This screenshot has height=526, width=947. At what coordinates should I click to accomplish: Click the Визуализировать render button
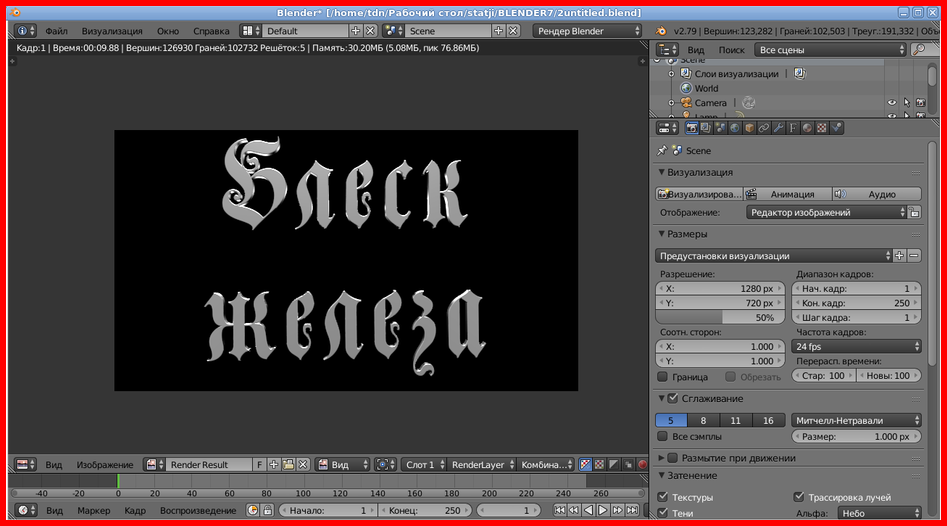pyautogui.click(x=699, y=194)
